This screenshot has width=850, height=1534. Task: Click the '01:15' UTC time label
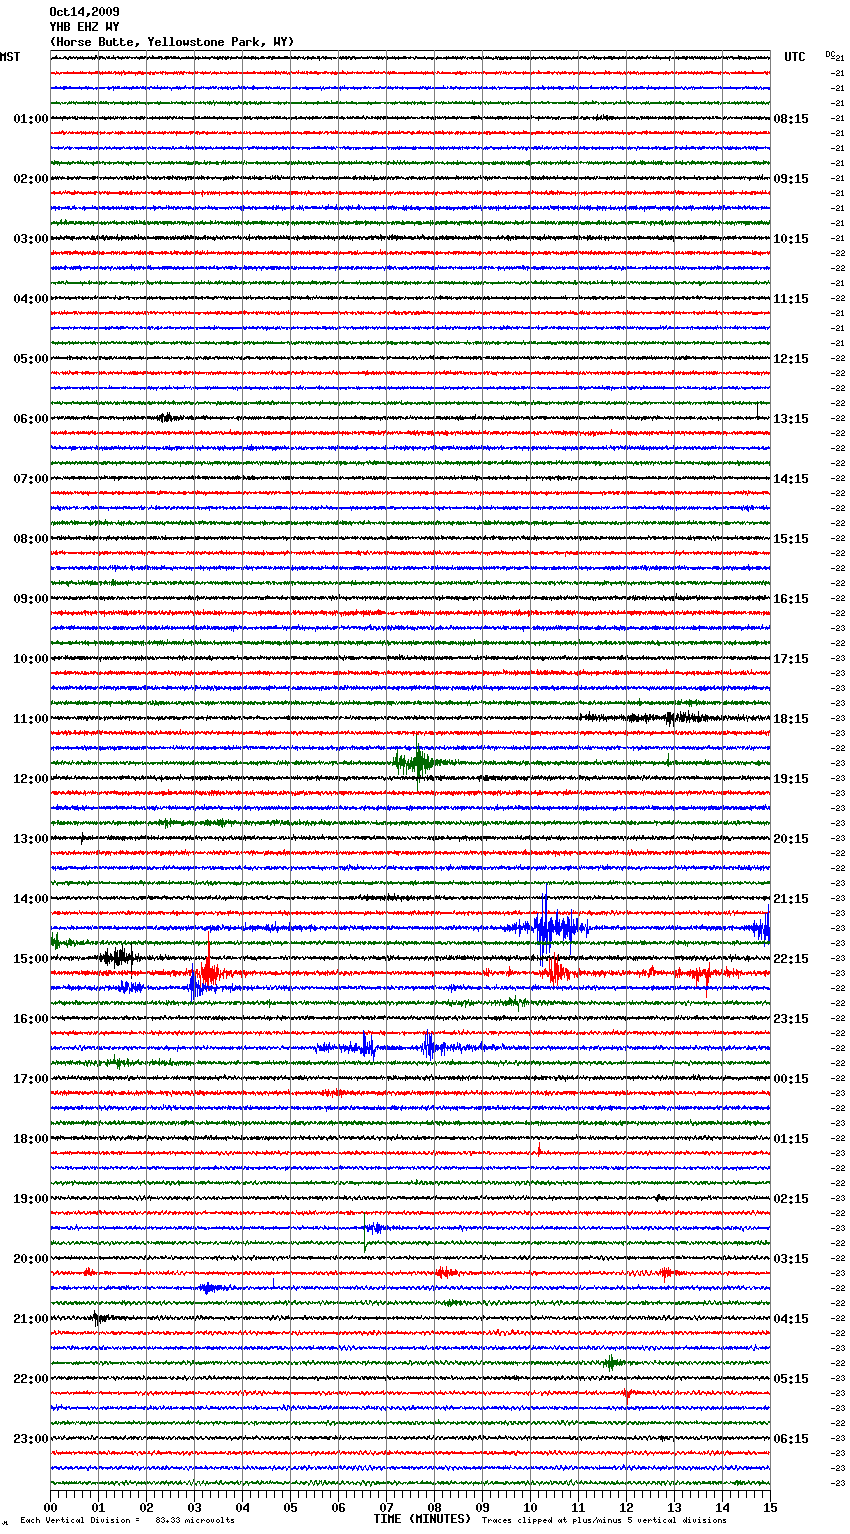(x=791, y=1139)
